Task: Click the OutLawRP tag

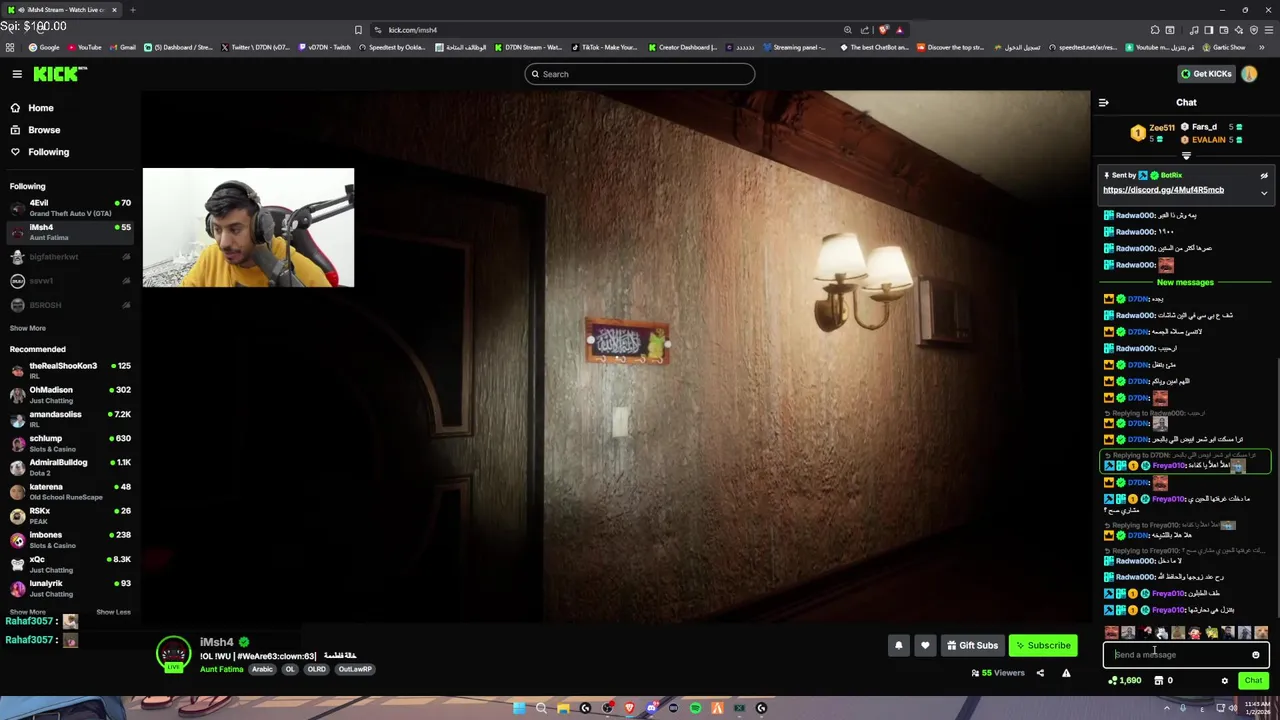Action: 354,669
